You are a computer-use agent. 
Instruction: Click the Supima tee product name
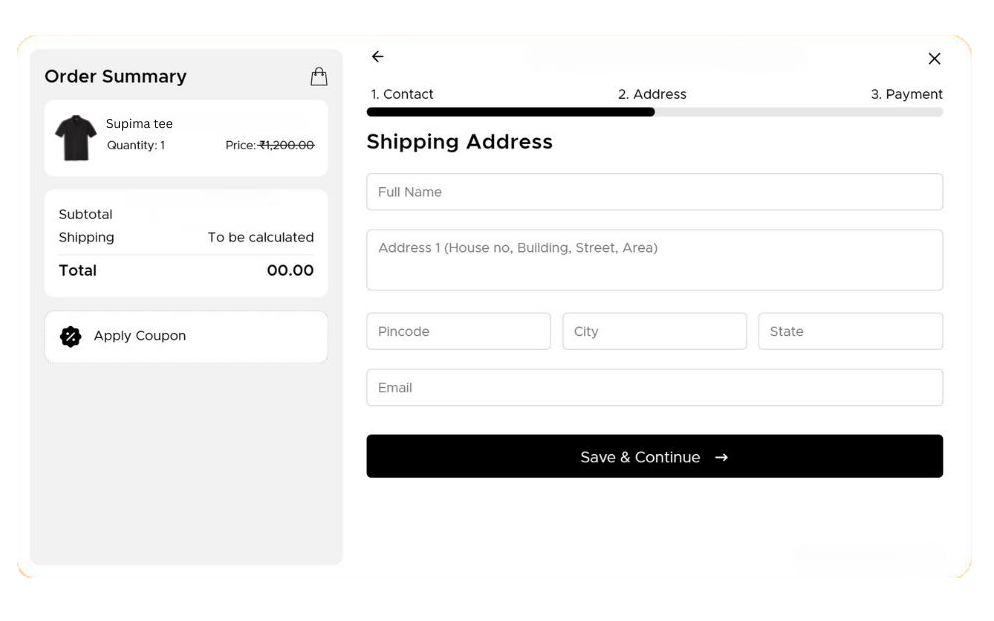point(139,124)
